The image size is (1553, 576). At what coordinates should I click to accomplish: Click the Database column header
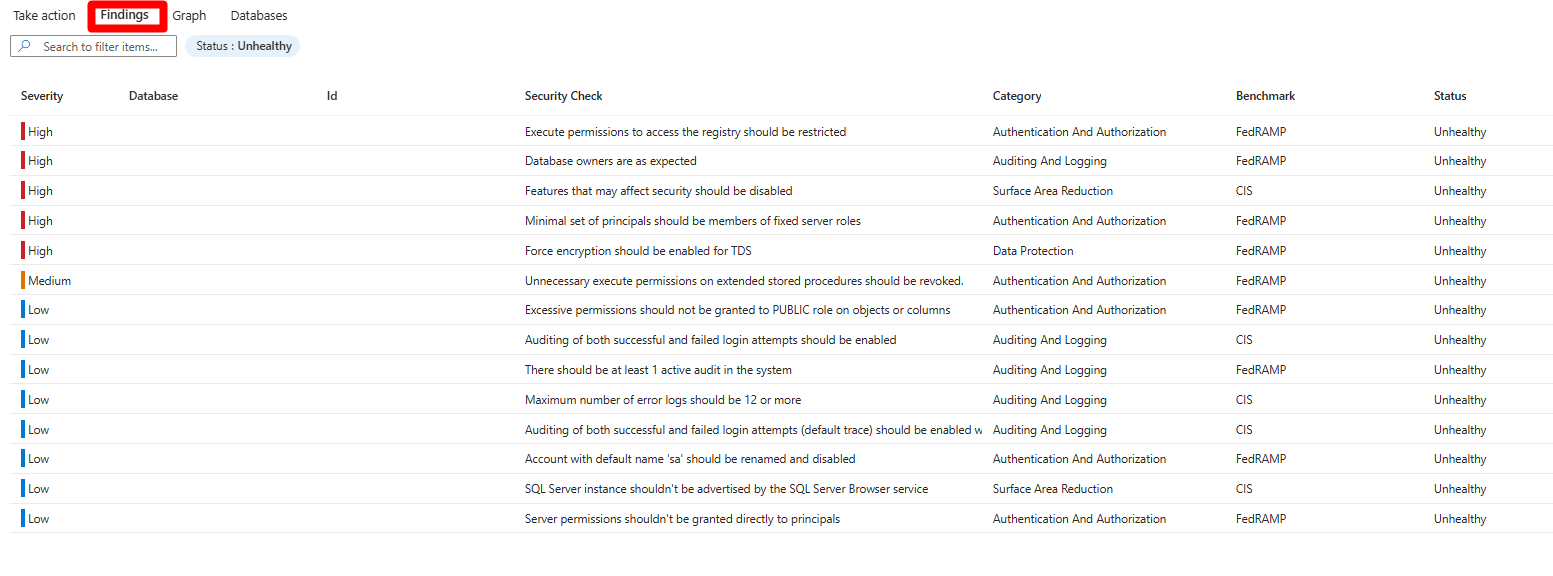click(x=153, y=96)
